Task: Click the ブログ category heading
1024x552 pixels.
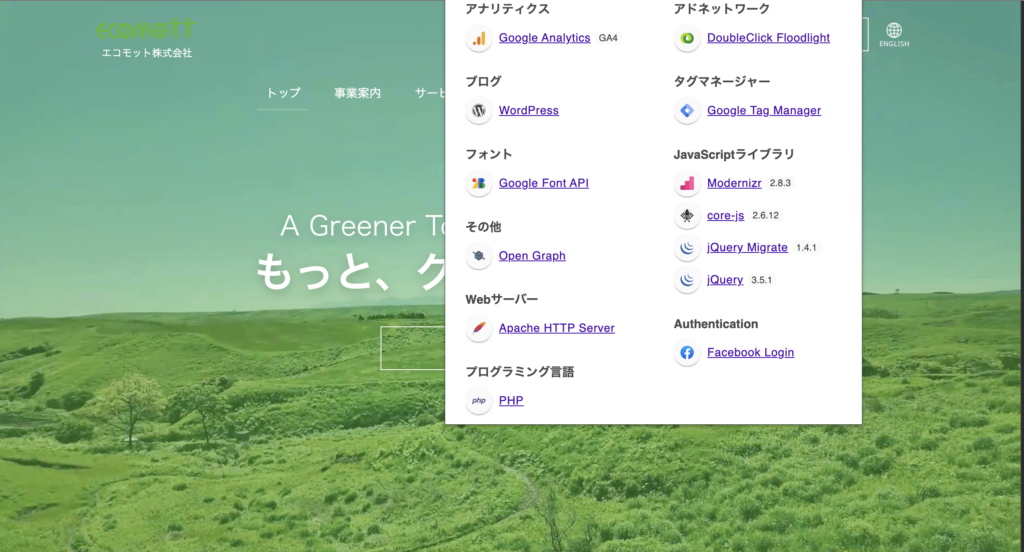Action: pos(483,82)
